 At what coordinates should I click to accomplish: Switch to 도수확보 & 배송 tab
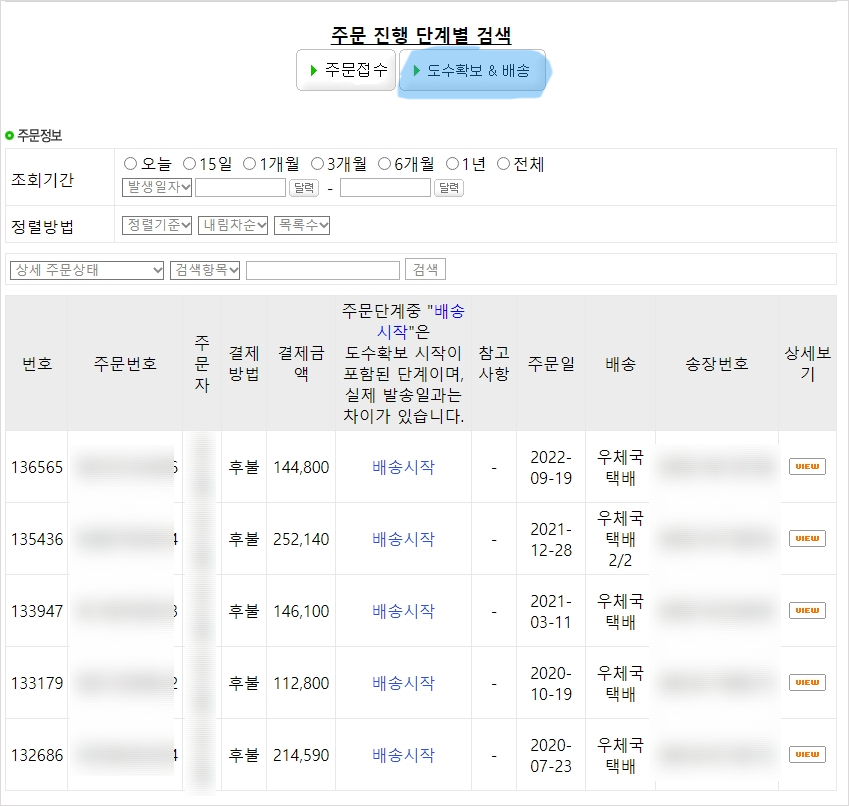473,71
